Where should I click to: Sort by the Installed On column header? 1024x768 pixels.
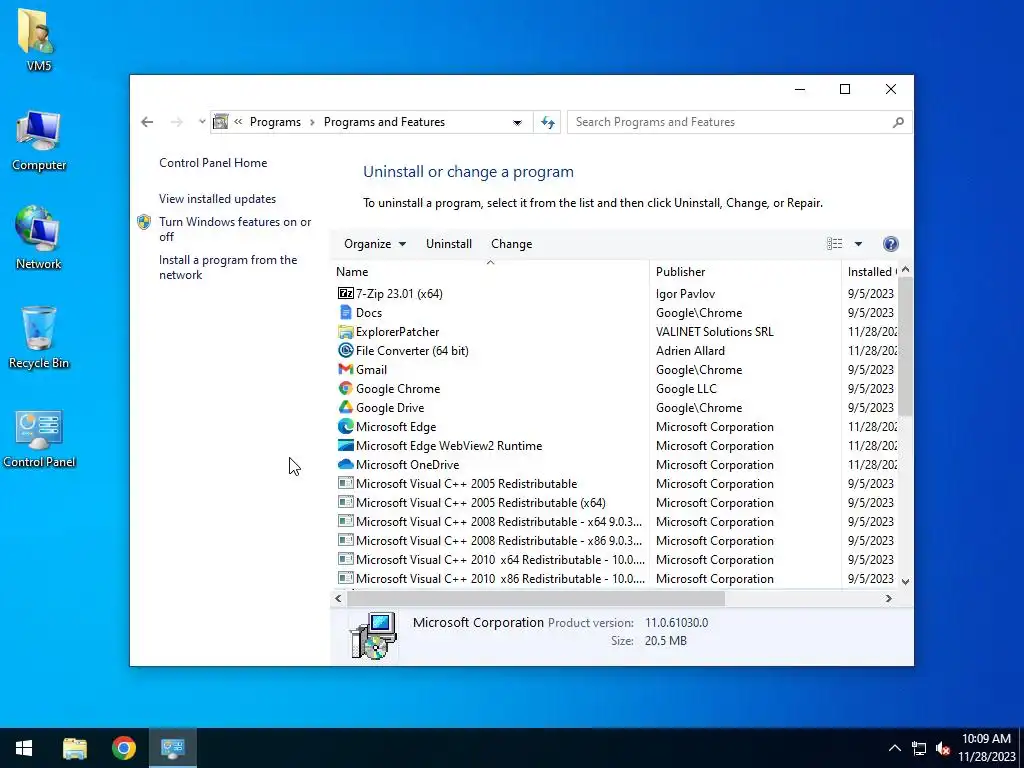coord(869,272)
